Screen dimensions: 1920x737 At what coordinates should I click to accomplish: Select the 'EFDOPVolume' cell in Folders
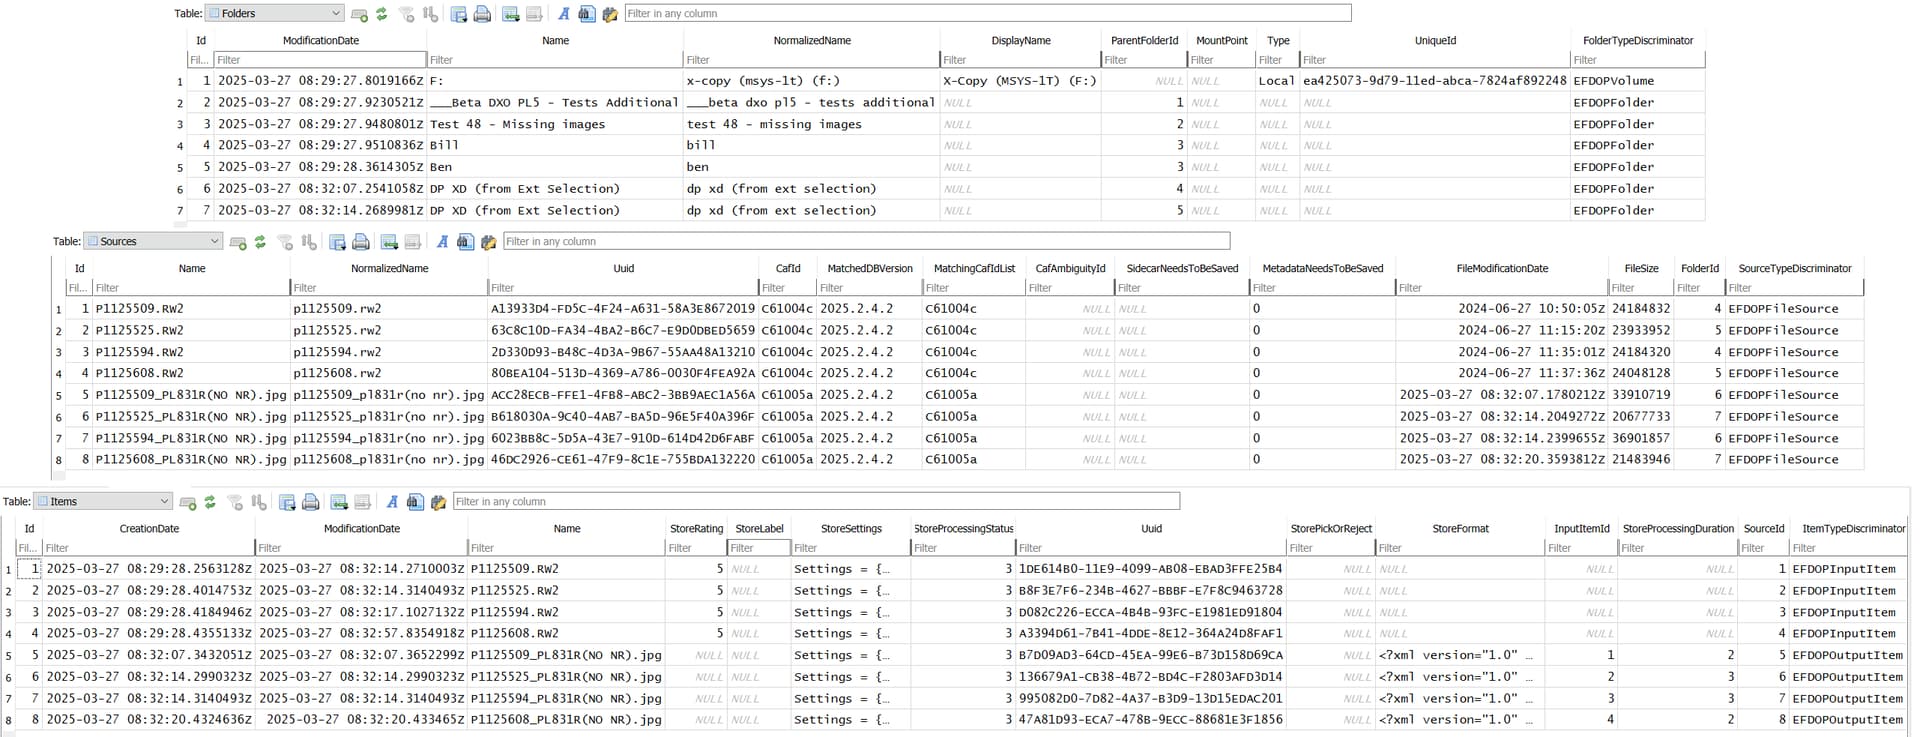(x=1637, y=82)
